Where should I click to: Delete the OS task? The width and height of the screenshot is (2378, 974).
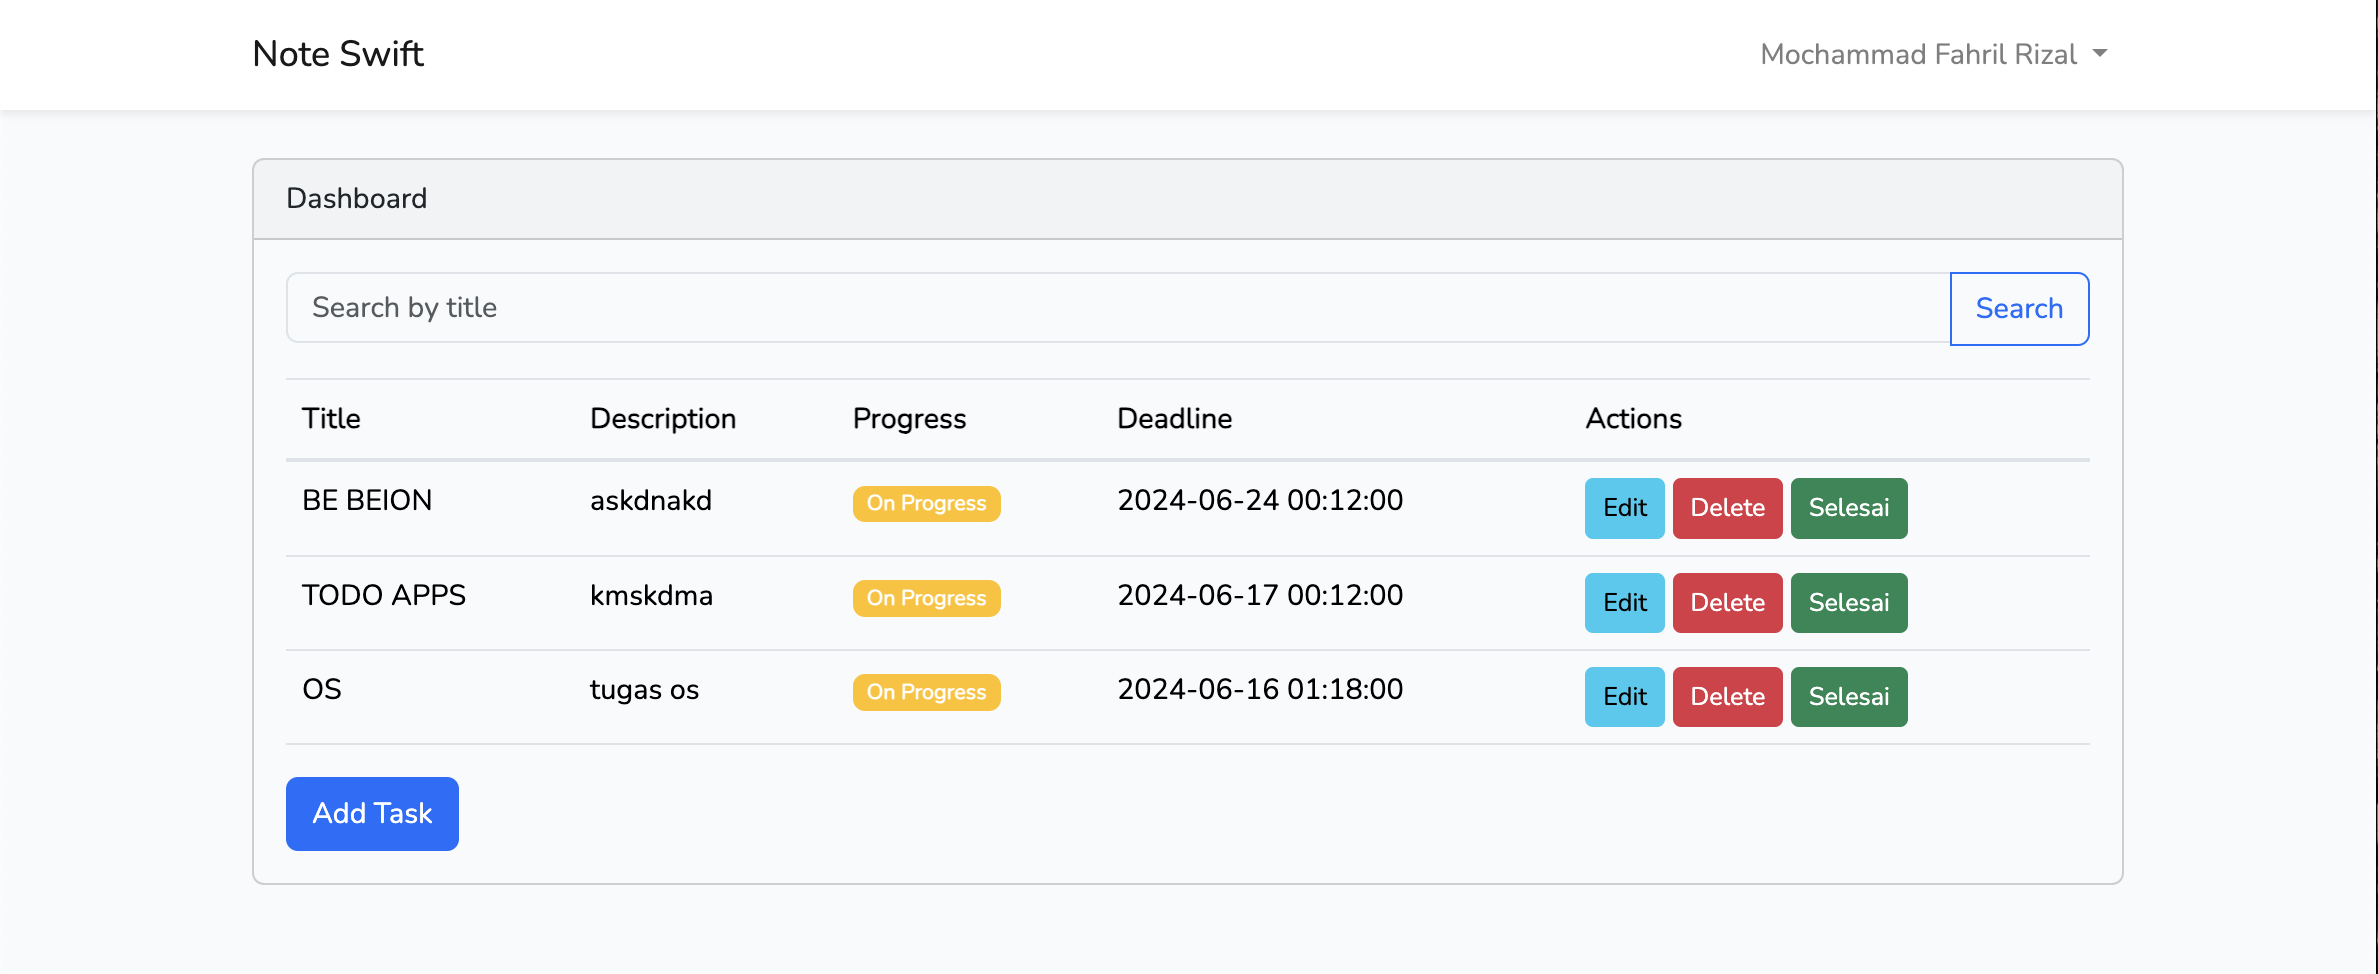pyautogui.click(x=1727, y=697)
